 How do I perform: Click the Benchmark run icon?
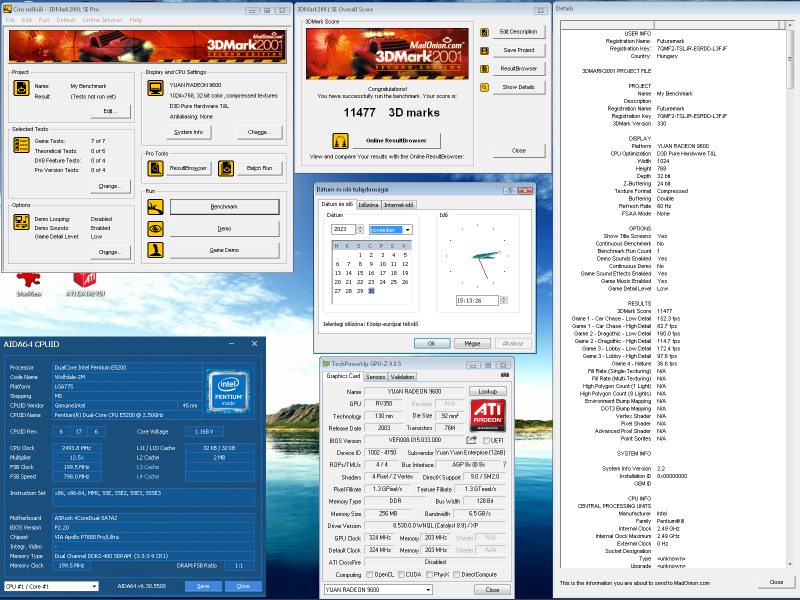coord(155,207)
